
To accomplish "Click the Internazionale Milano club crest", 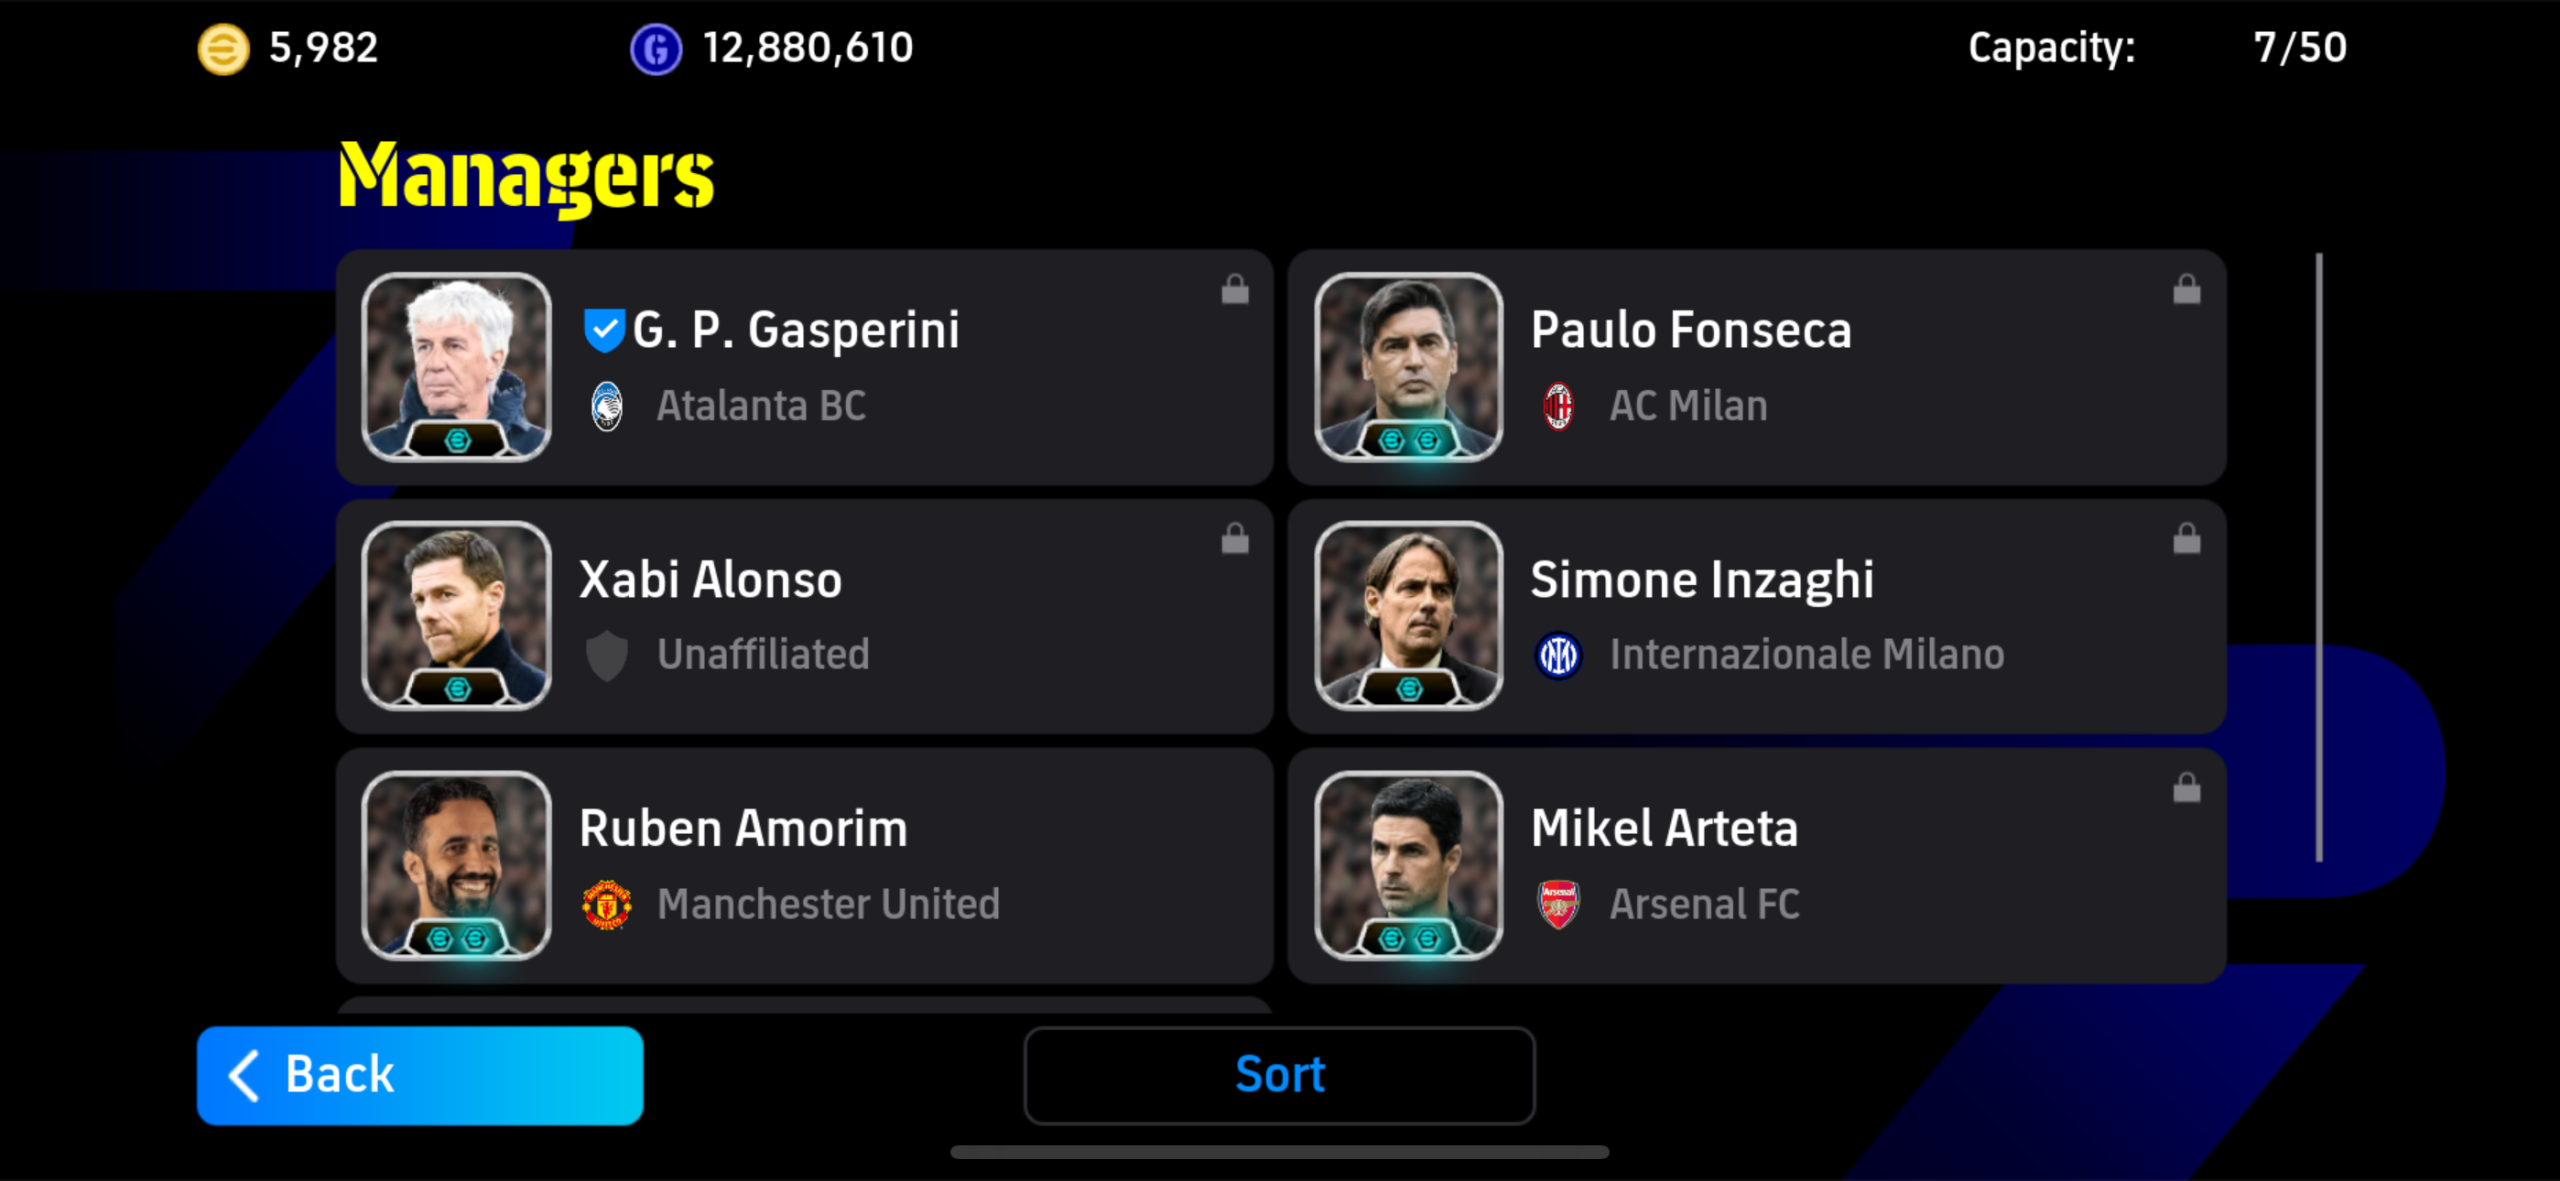I will pyautogui.click(x=1558, y=655).
